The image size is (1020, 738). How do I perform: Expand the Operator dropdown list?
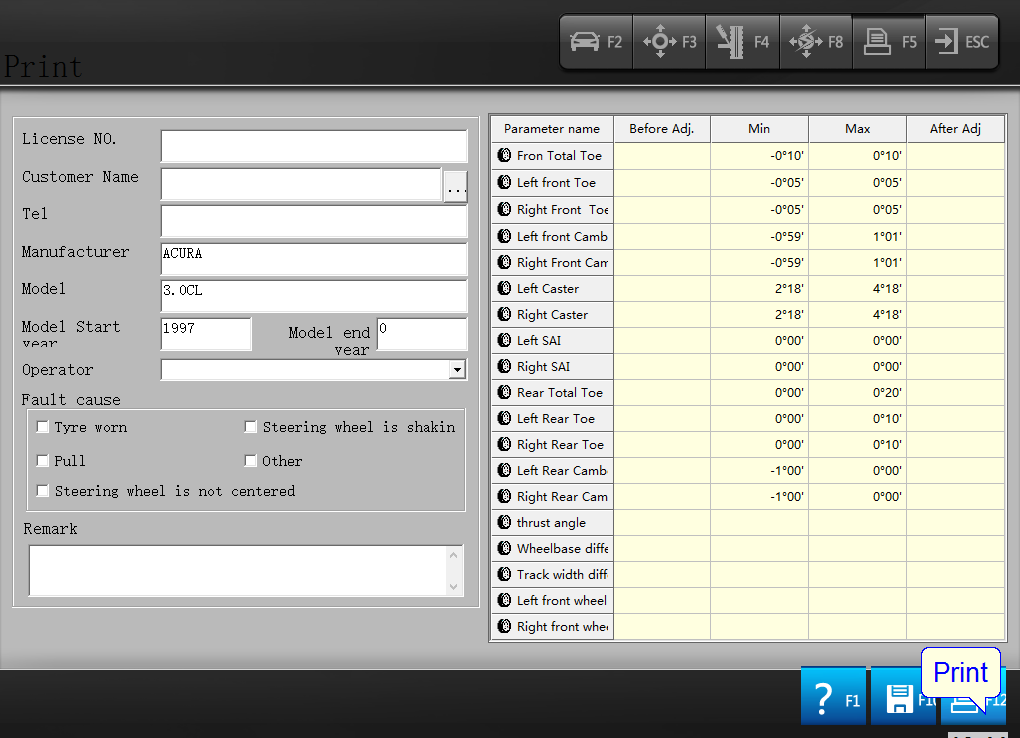point(457,370)
